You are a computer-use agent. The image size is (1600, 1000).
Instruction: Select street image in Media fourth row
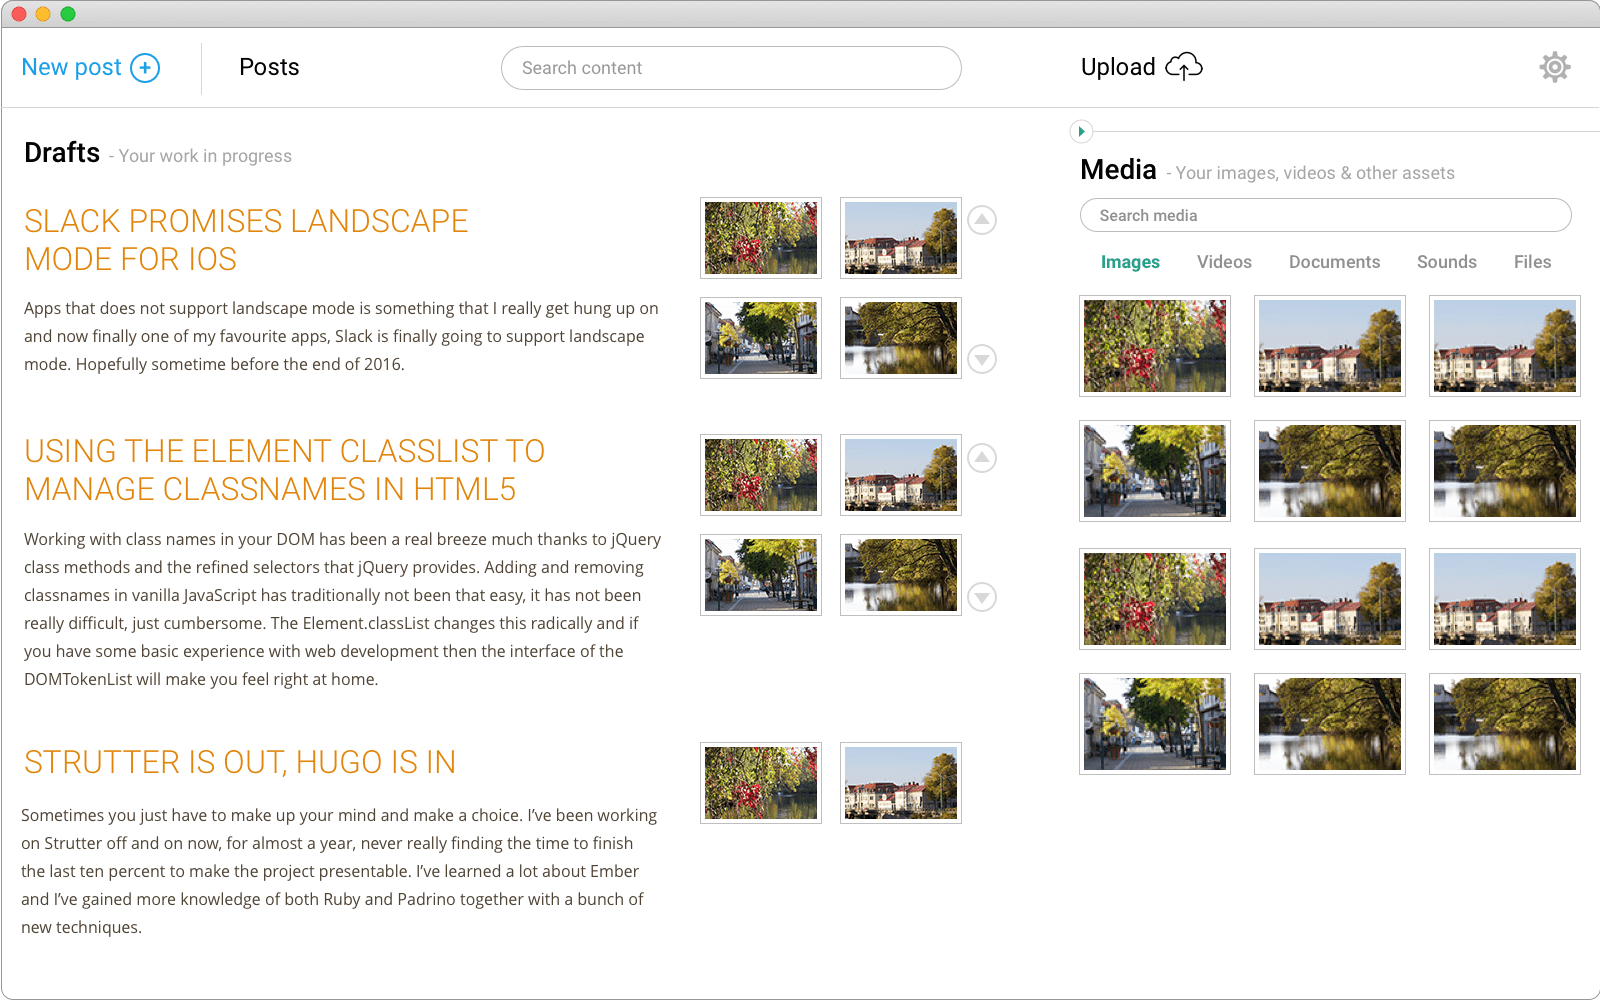(x=1155, y=724)
